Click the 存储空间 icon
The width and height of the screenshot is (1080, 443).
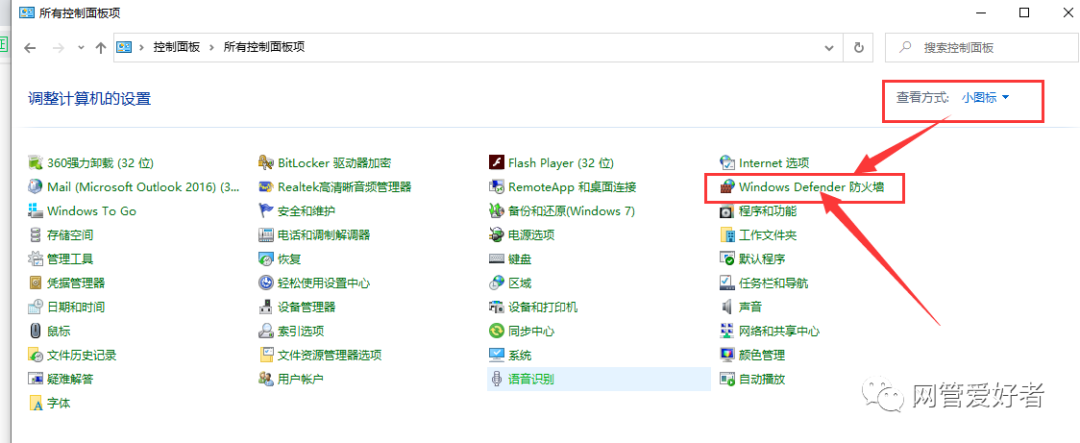click(35, 235)
